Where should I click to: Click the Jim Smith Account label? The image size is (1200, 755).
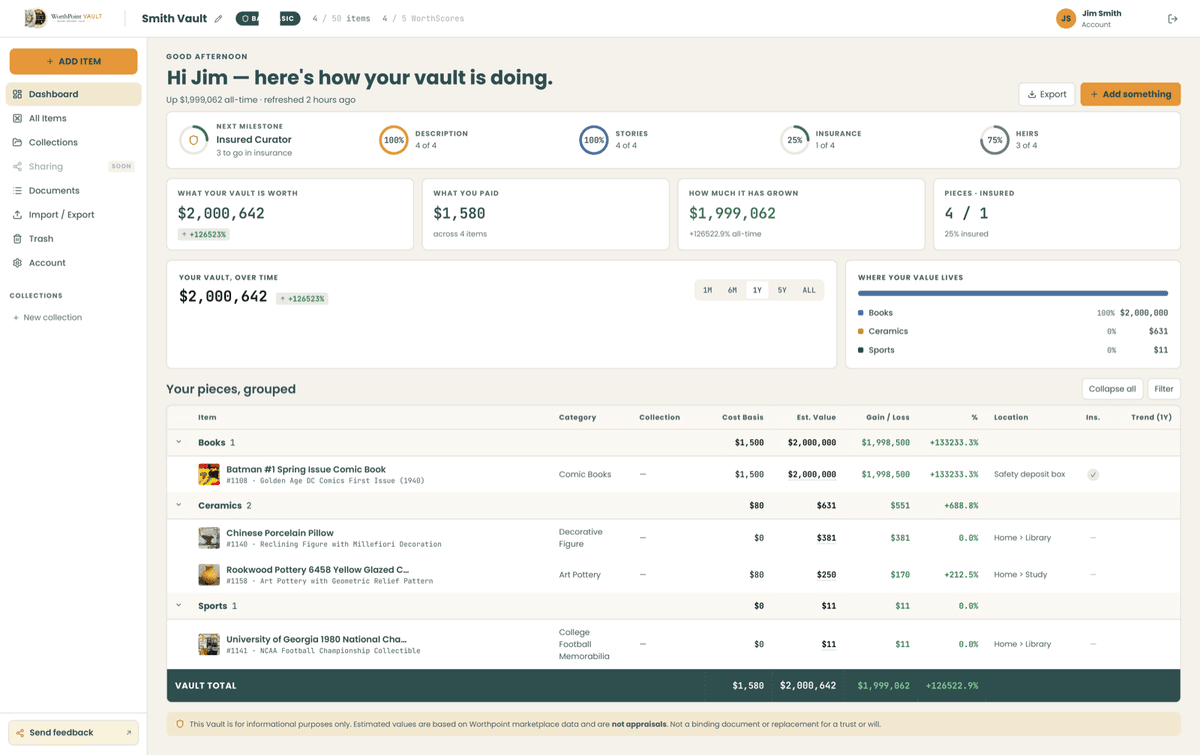[1101, 19]
